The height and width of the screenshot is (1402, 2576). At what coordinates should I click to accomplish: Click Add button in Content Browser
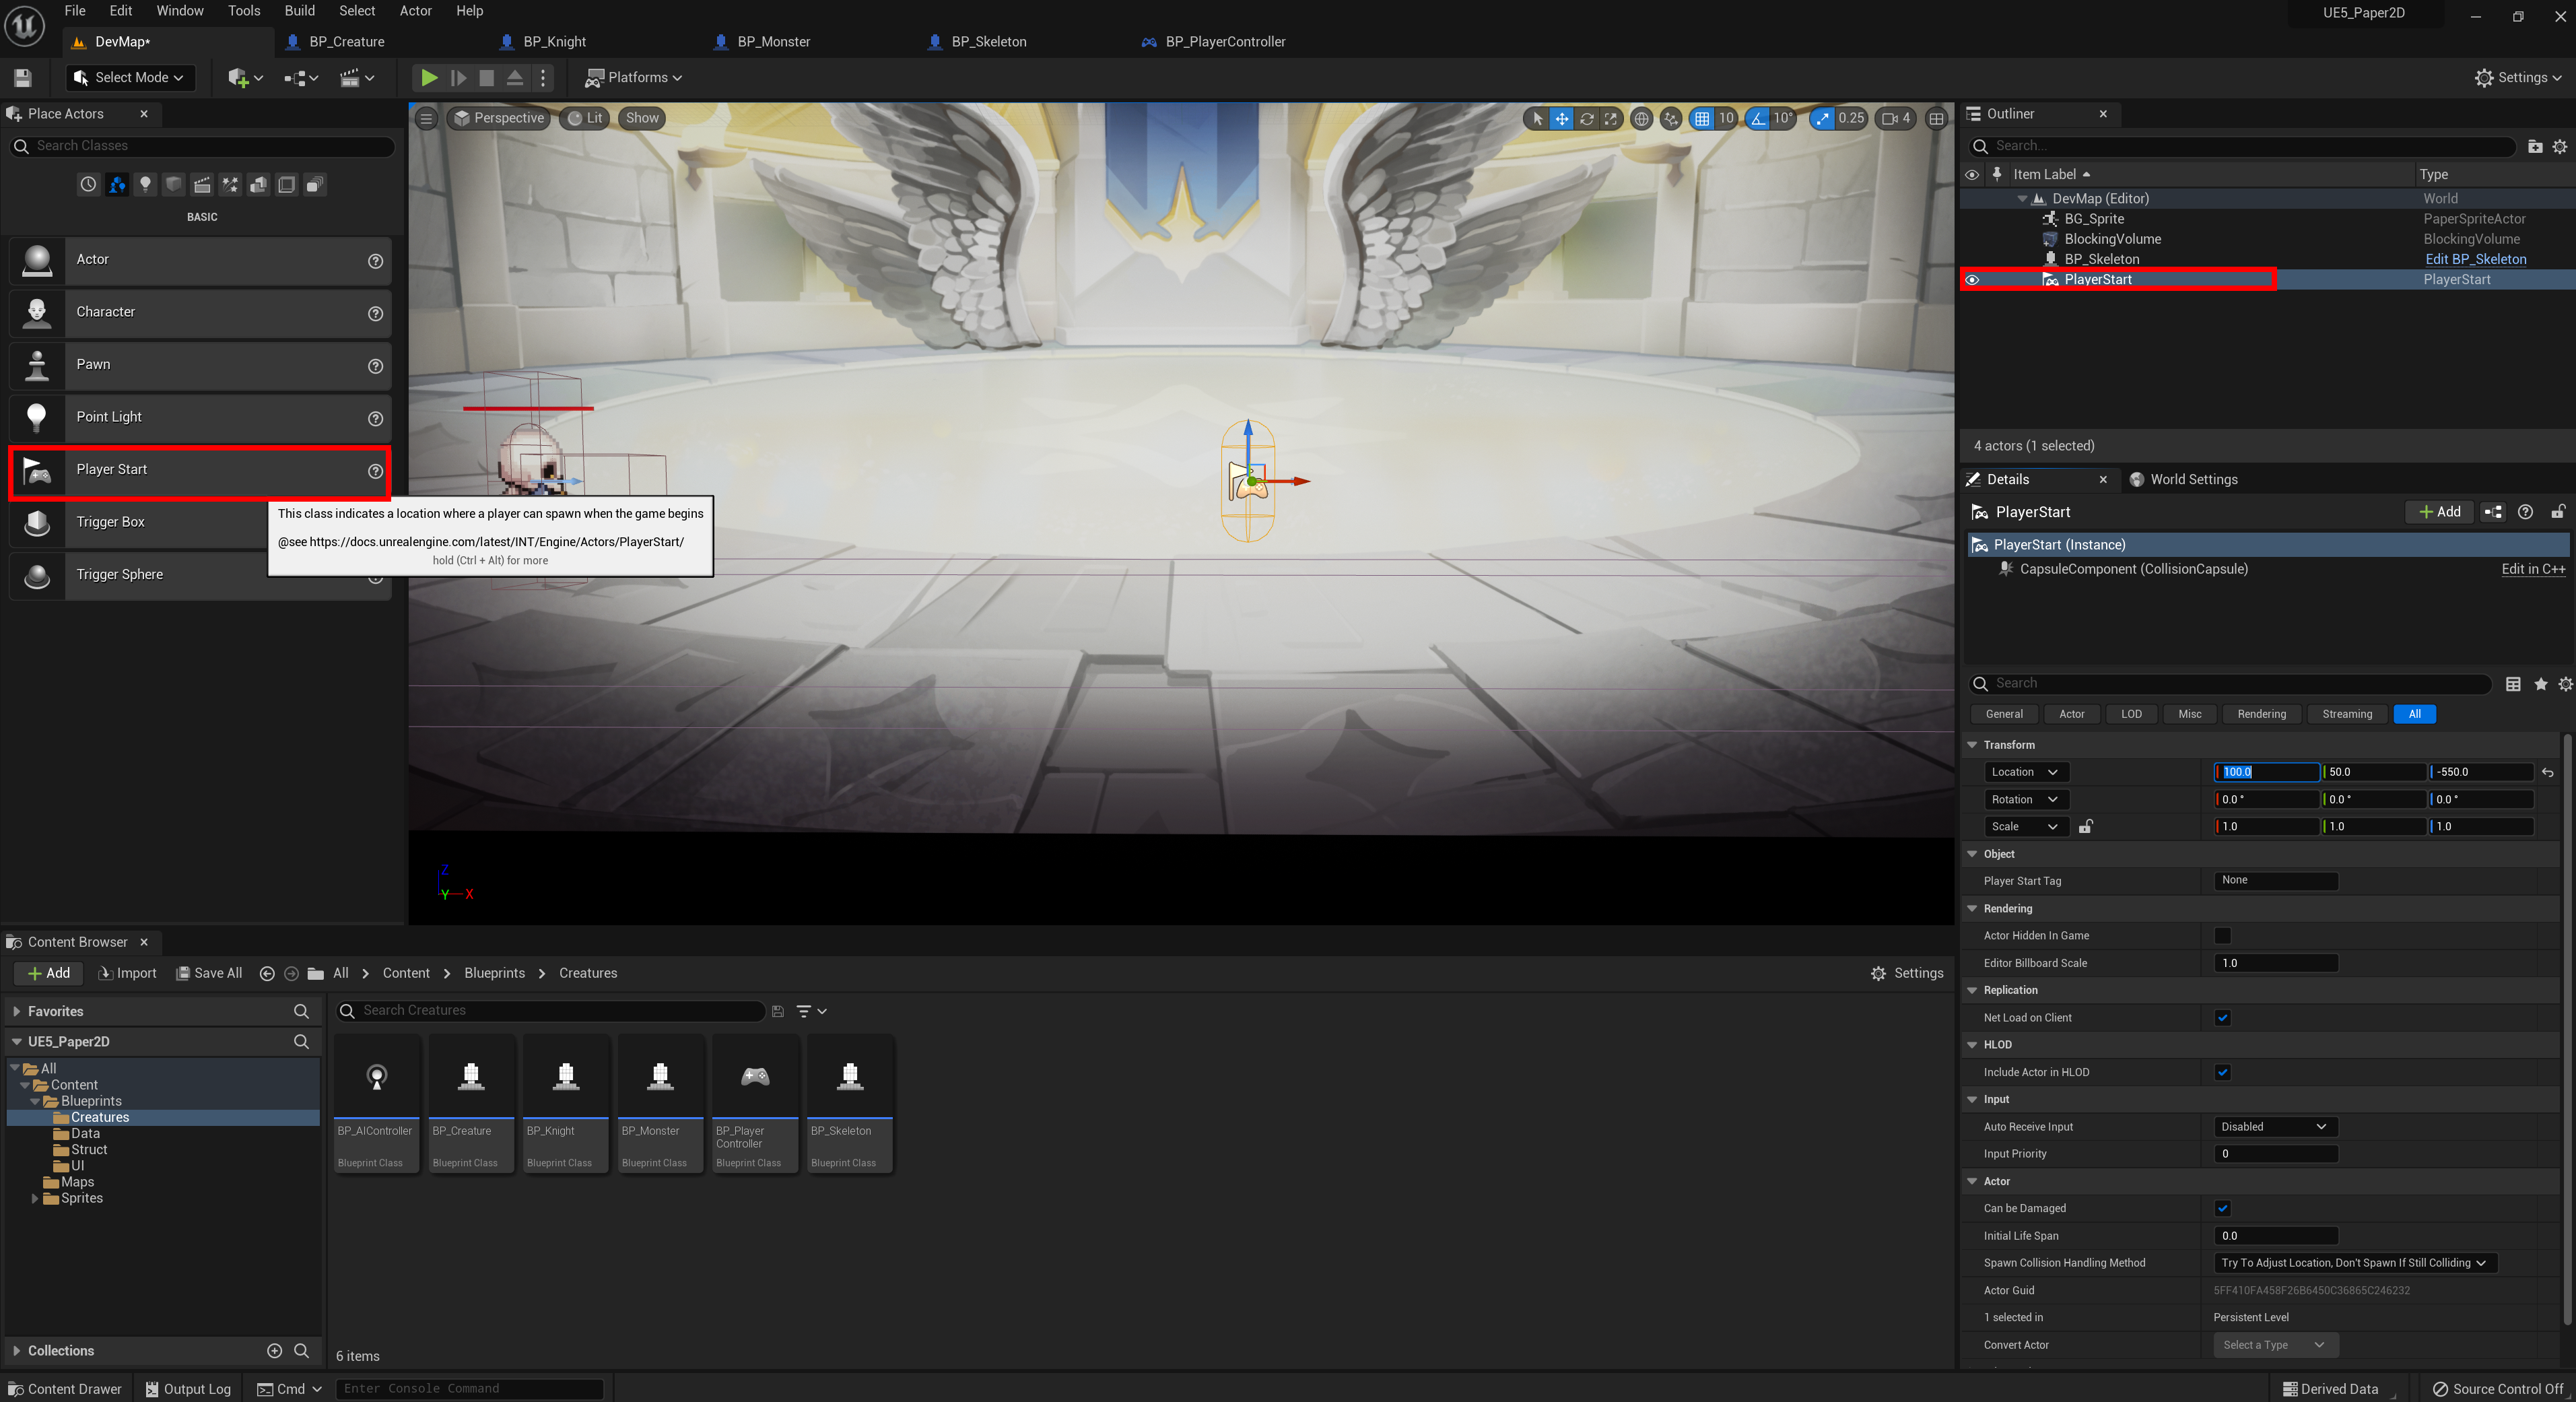click(49, 974)
